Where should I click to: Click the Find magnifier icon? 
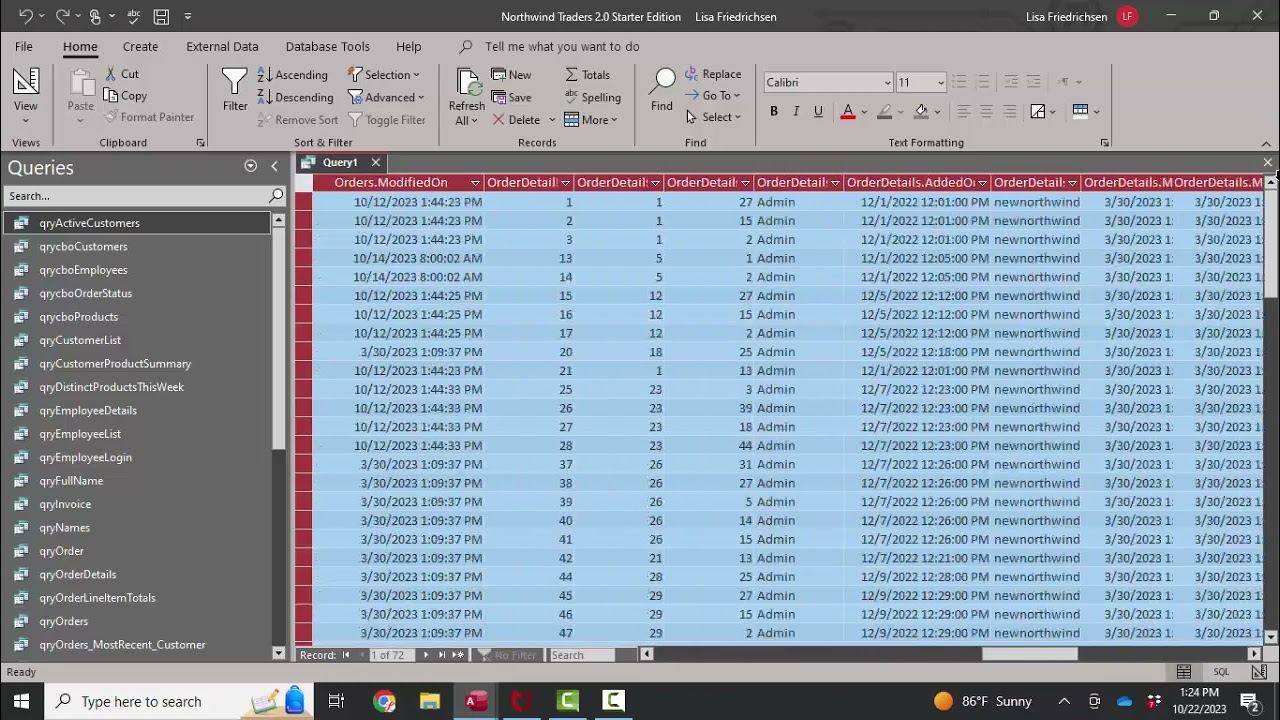click(x=662, y=82)
